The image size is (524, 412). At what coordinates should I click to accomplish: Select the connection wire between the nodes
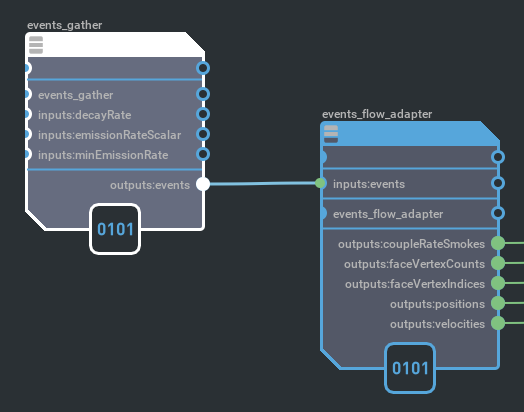(263, 183)
